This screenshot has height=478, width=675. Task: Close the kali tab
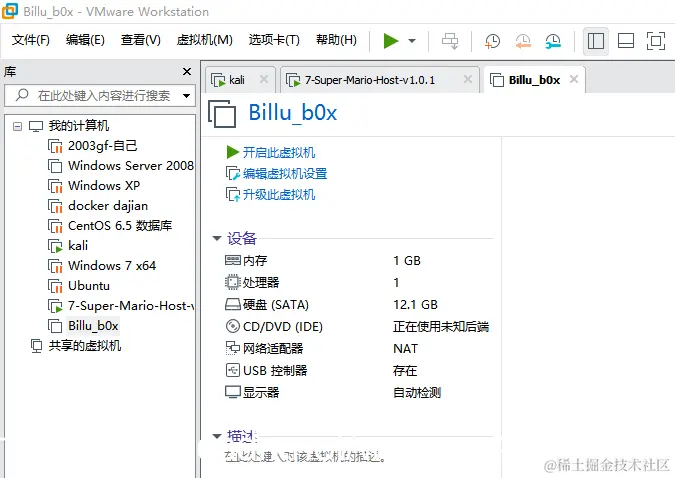click(264, 79)
